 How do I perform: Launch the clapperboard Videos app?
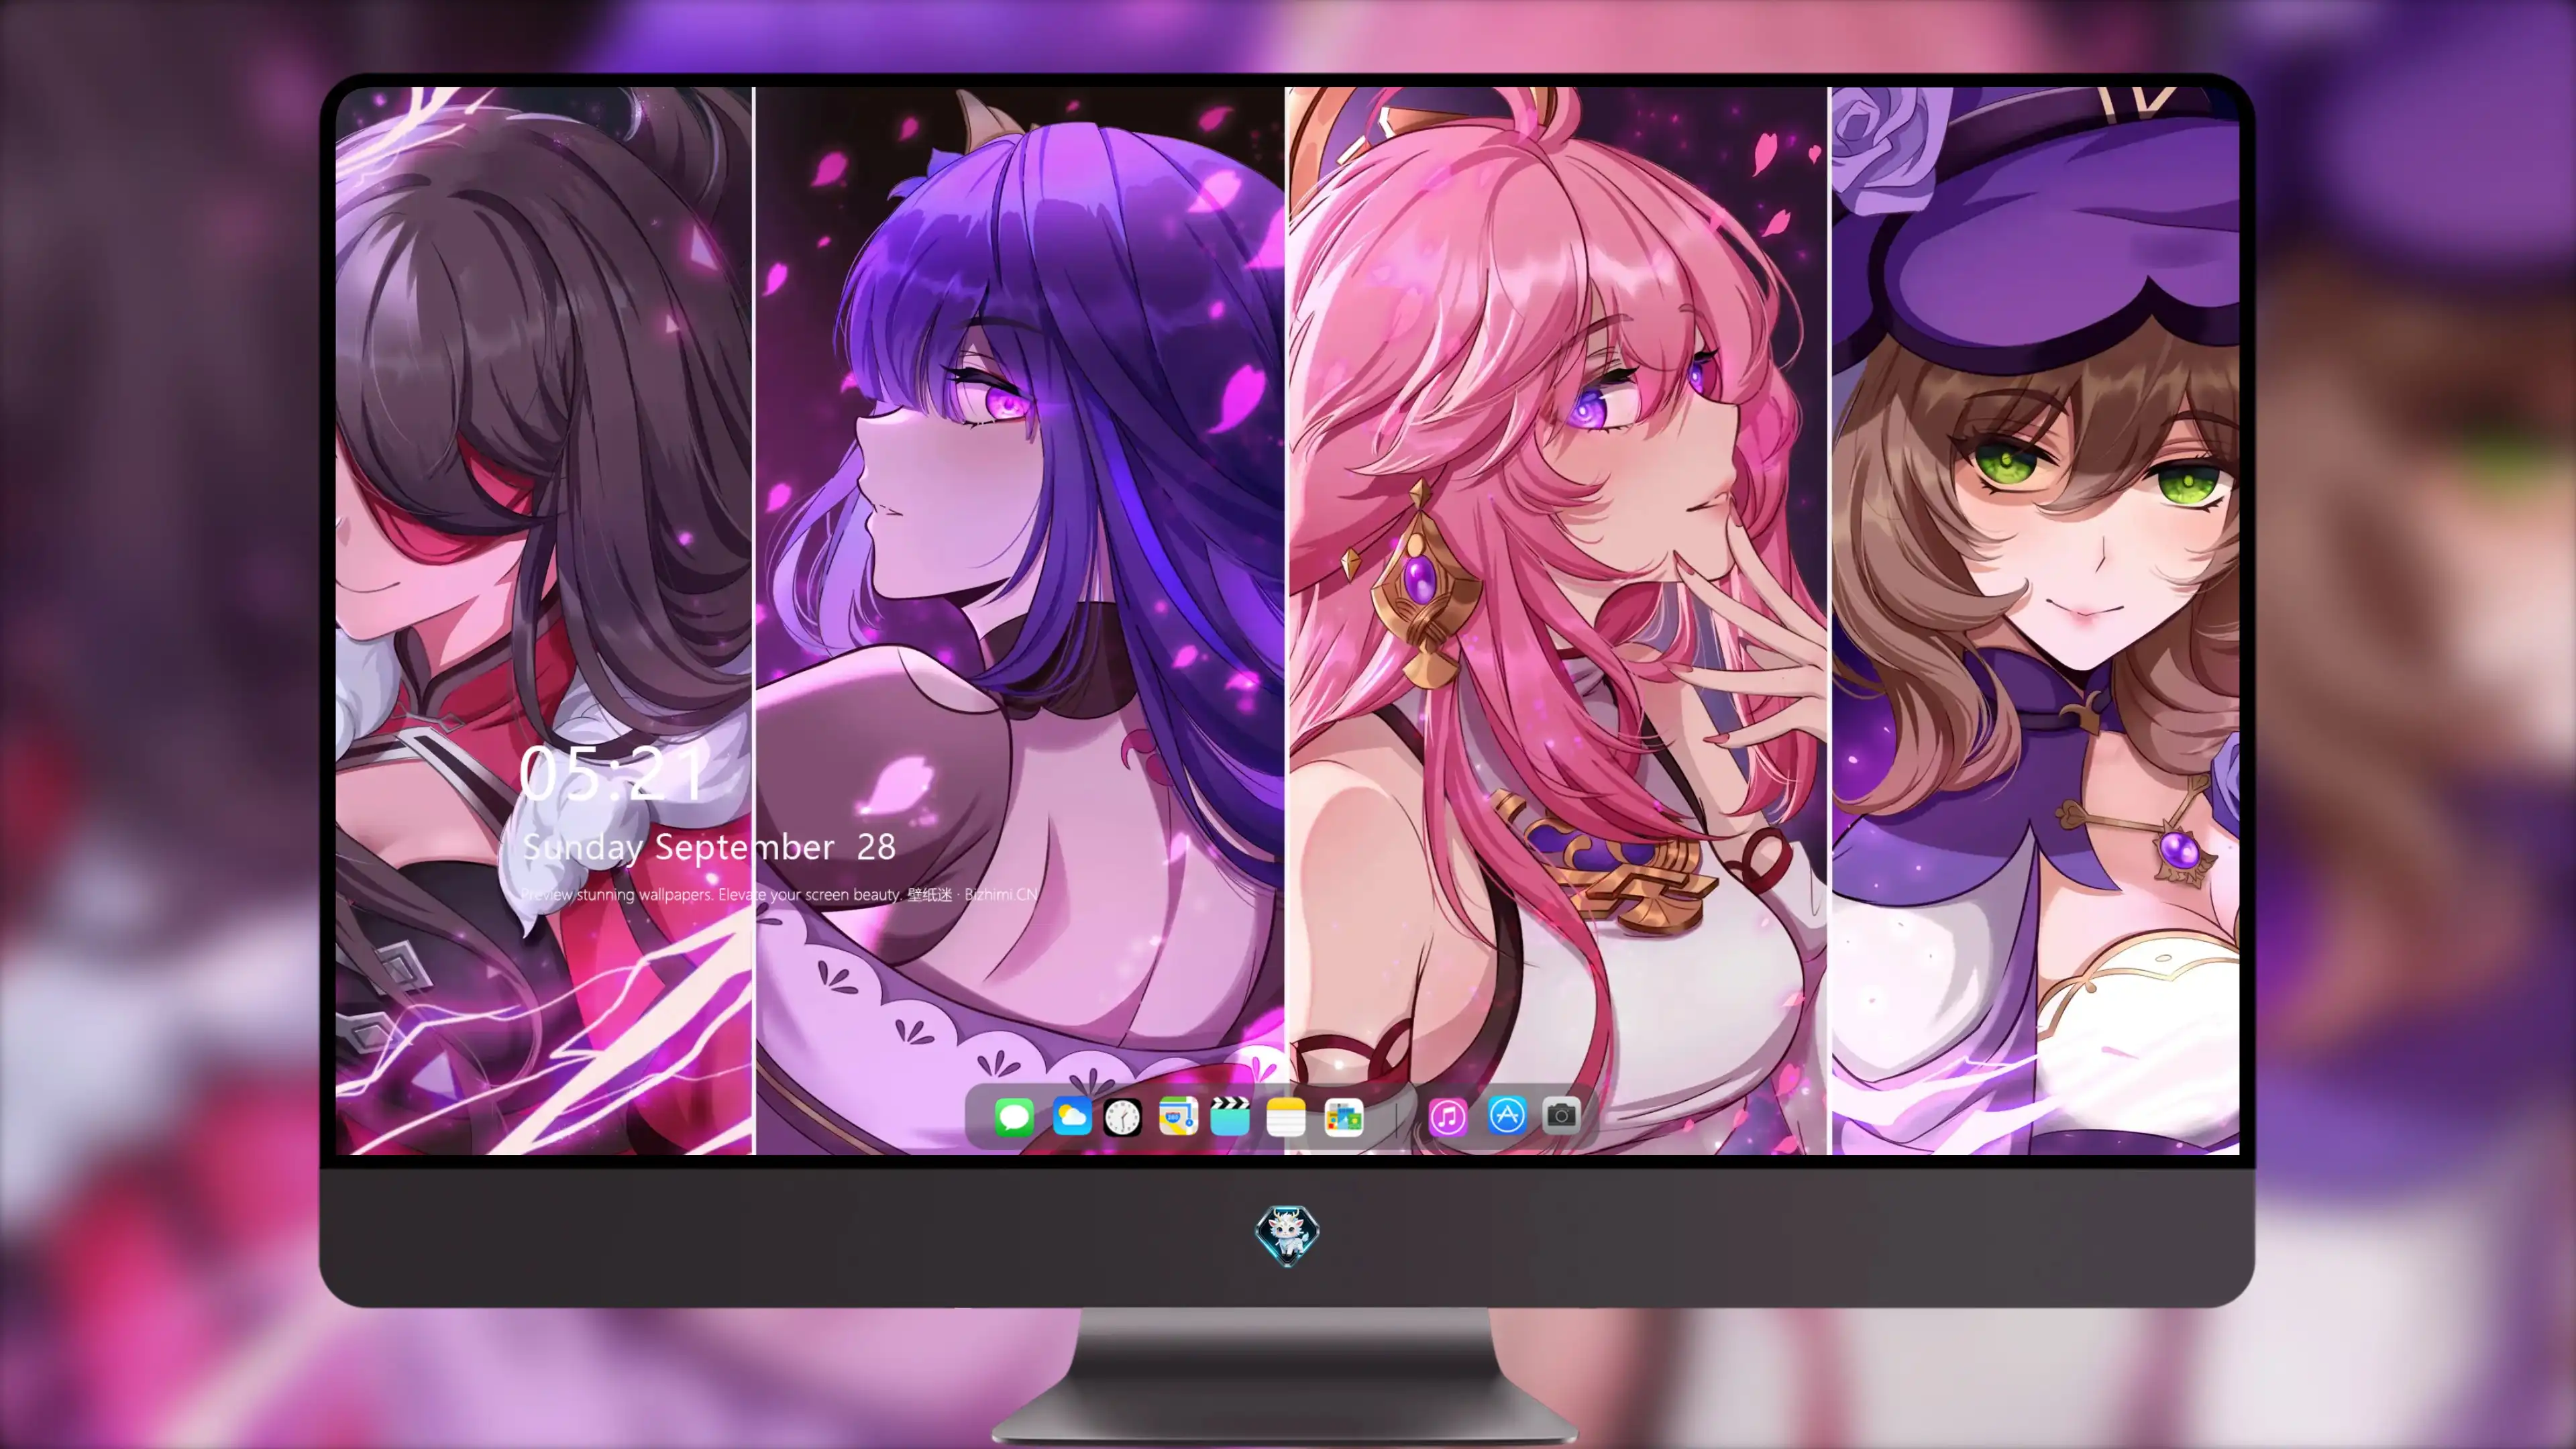coord(1230,1116)
